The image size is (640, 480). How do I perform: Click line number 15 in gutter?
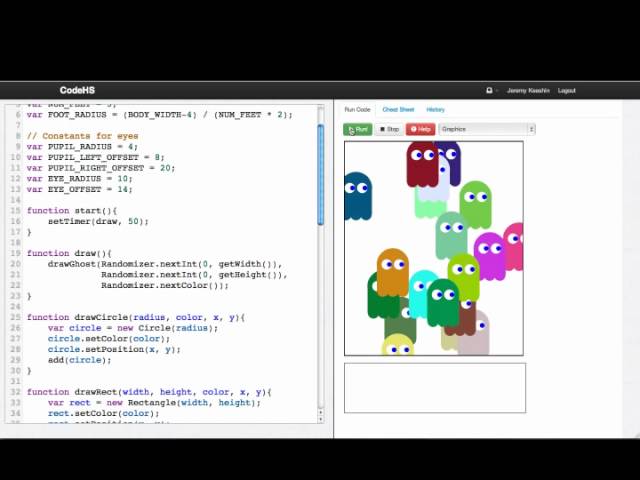point(15,211)
